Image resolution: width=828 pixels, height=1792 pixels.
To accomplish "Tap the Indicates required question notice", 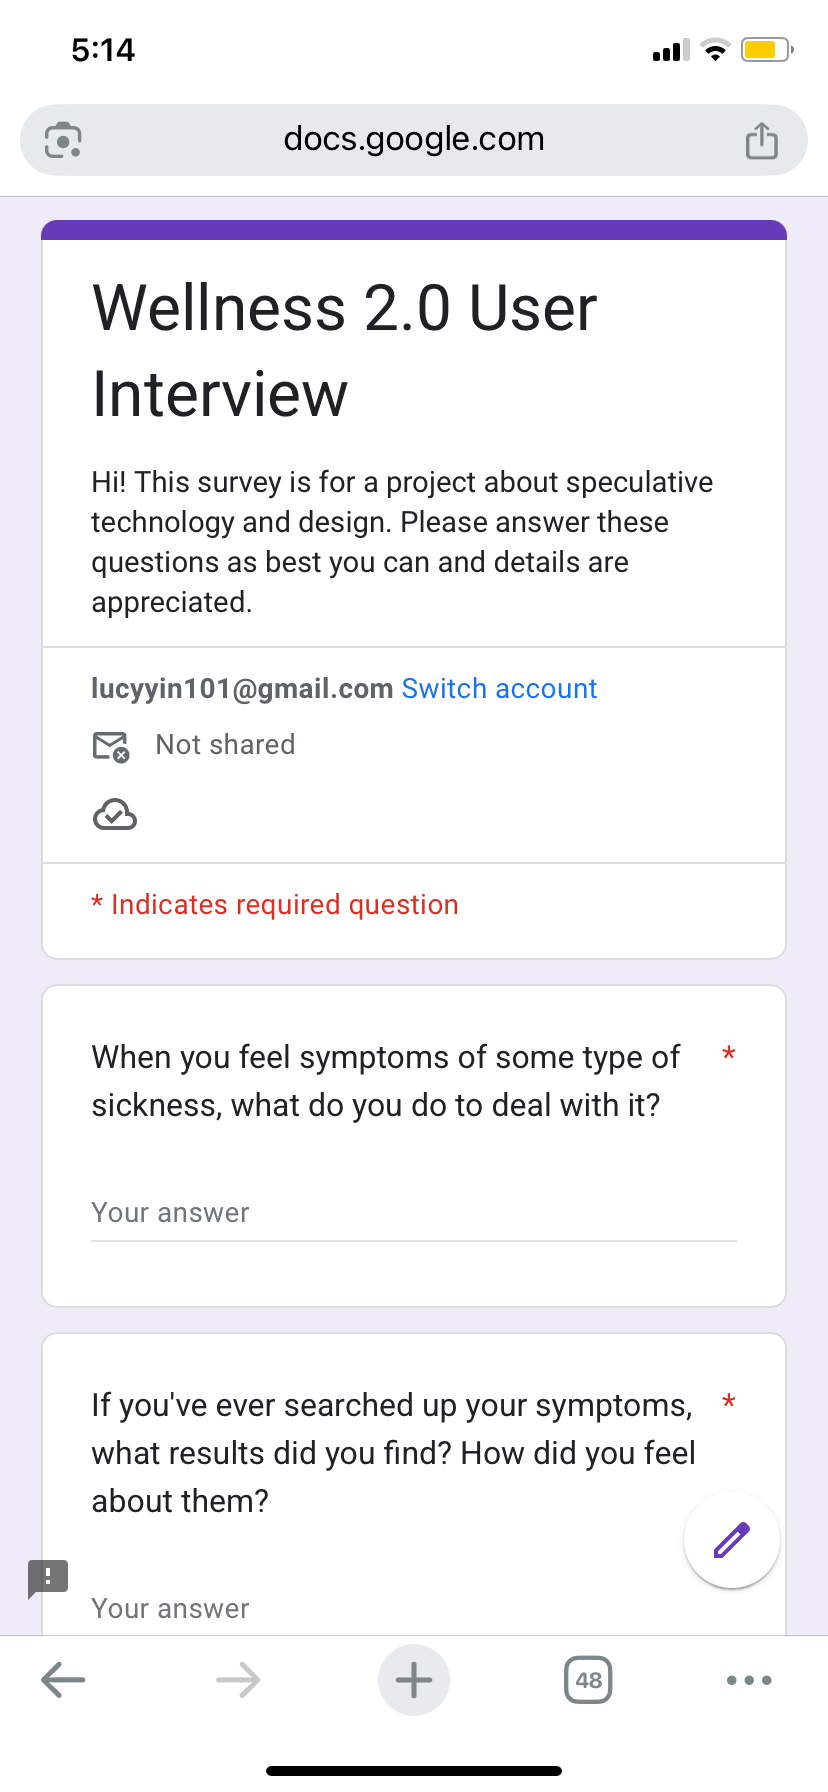I will (275, 905).
